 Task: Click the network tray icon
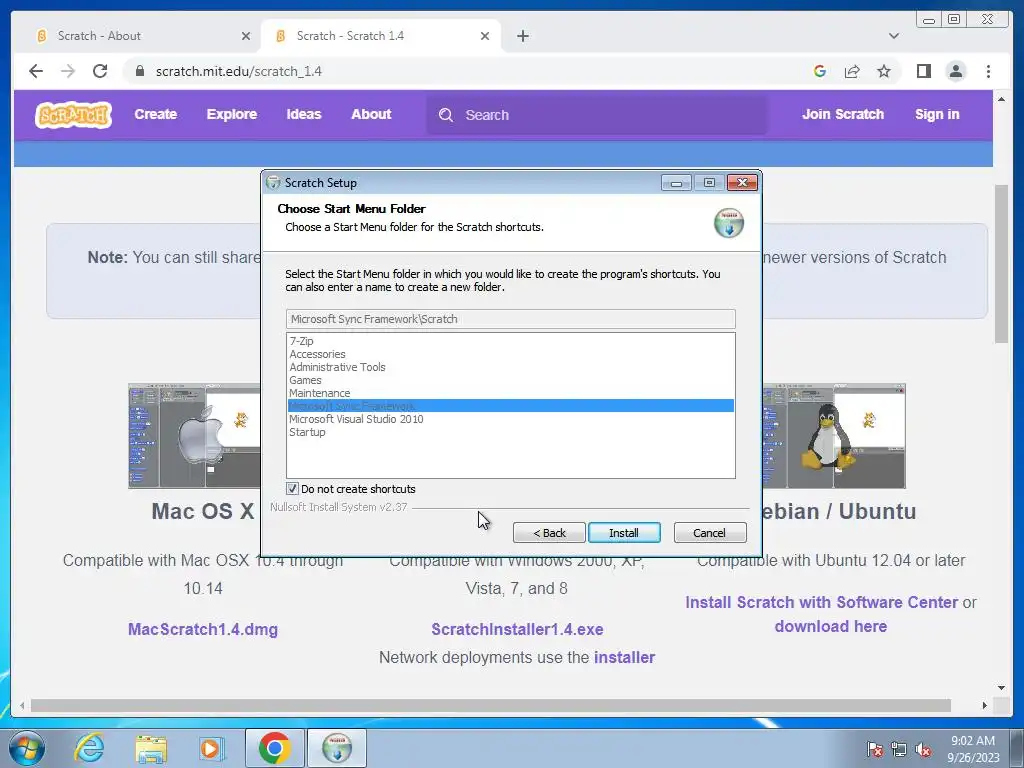[899, 749]
